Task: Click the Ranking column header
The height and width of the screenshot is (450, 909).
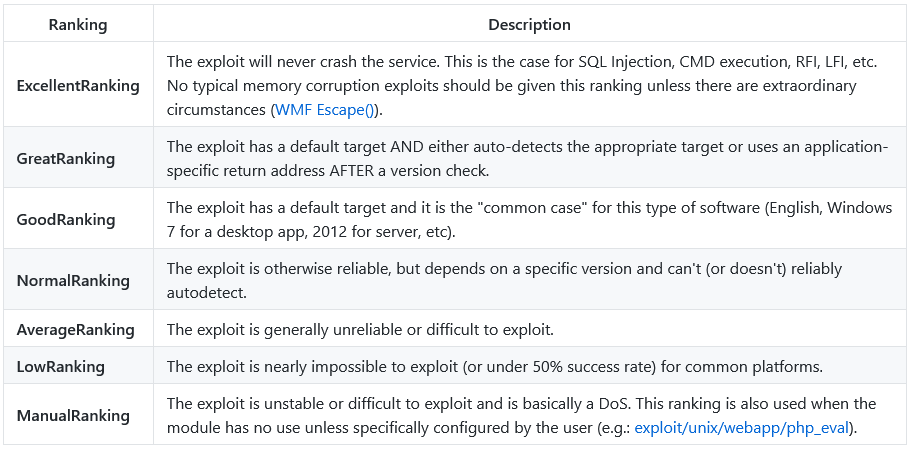Action: (77, 24)
